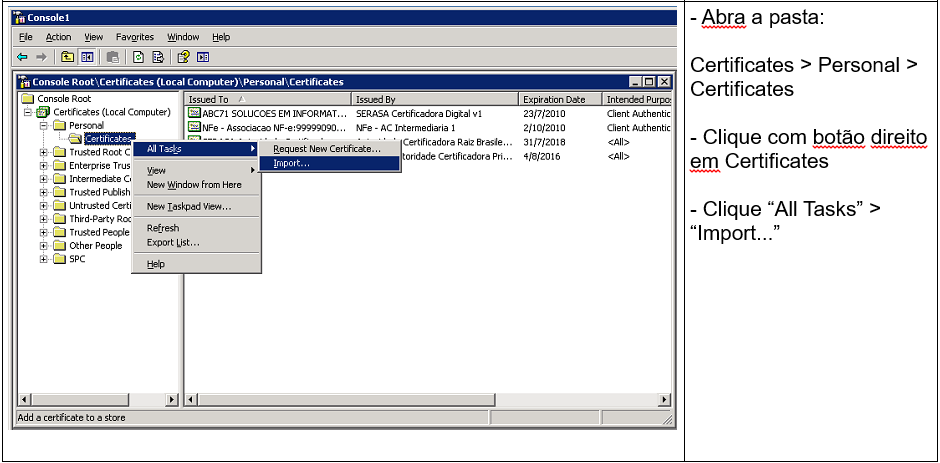Click the Export List toolbar icon

(158, 57)
